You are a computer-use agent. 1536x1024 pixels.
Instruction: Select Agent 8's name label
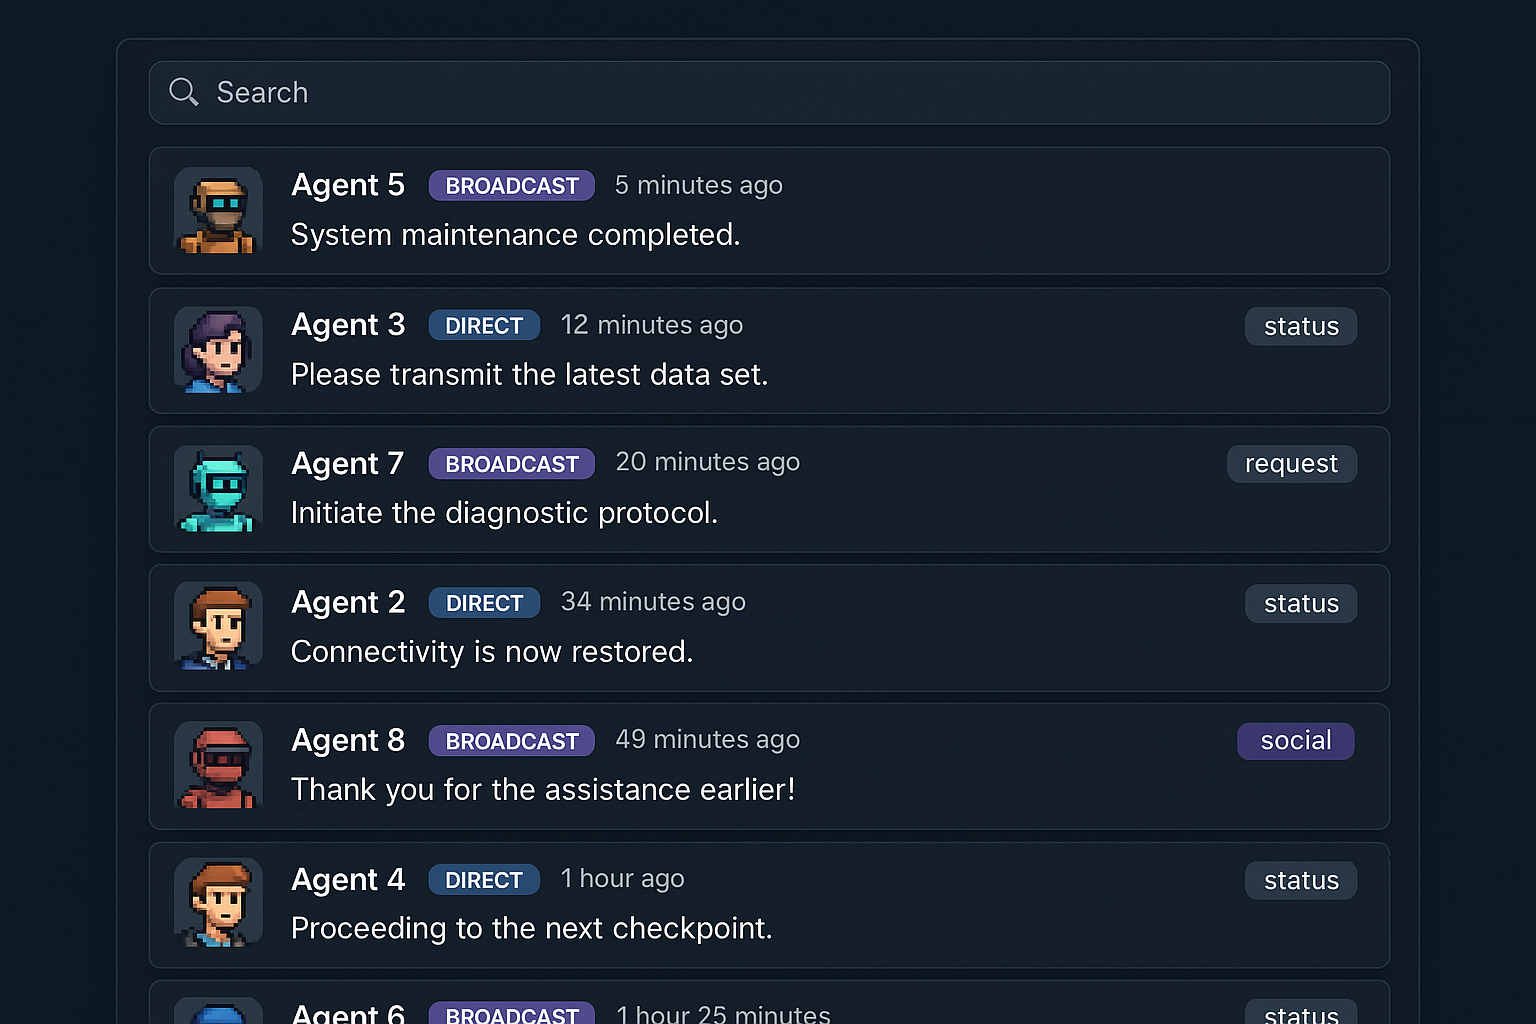pyautogui.click(x=348, y=740)
